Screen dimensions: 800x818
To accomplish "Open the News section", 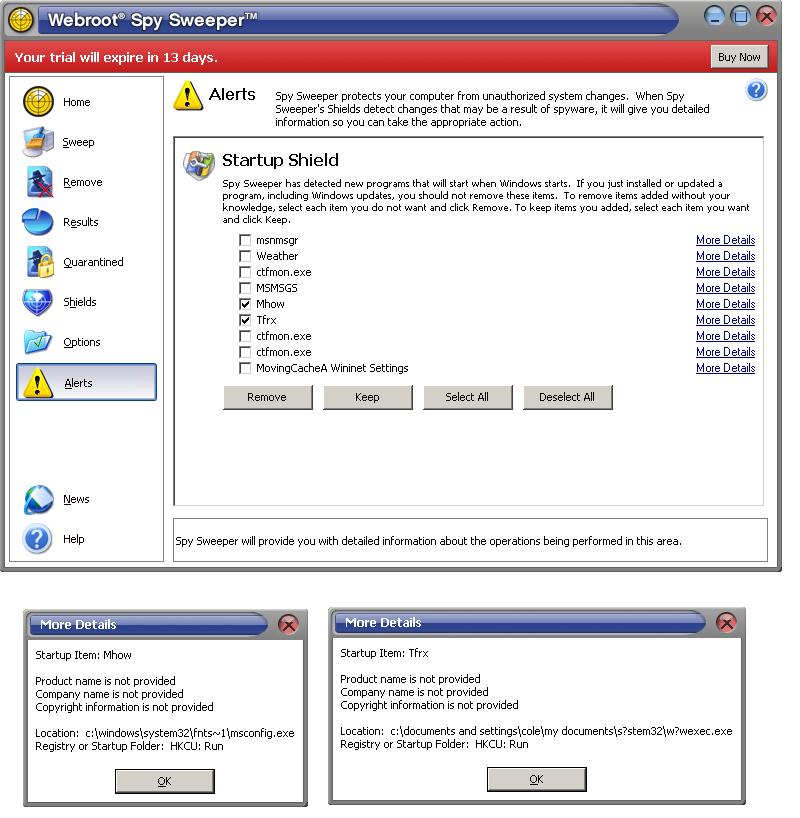I will pos(76,499).
